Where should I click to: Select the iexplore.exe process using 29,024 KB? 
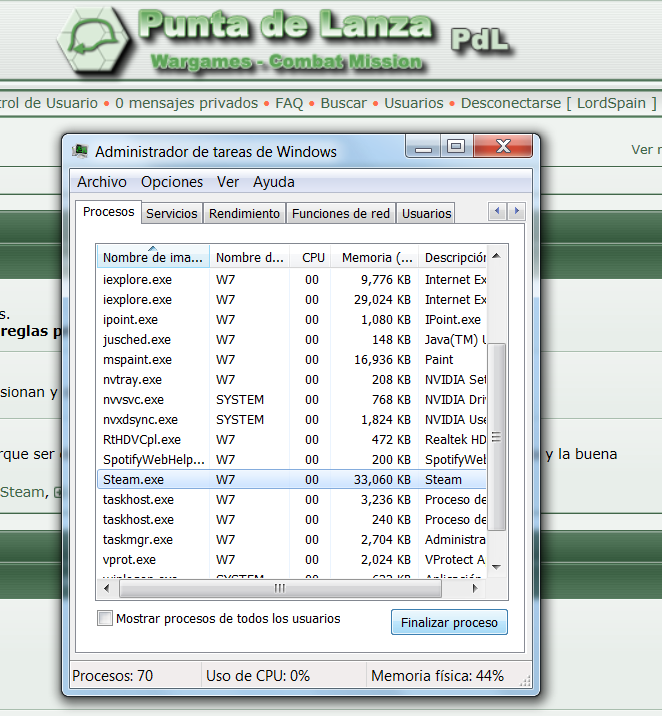tap(291, 300)
